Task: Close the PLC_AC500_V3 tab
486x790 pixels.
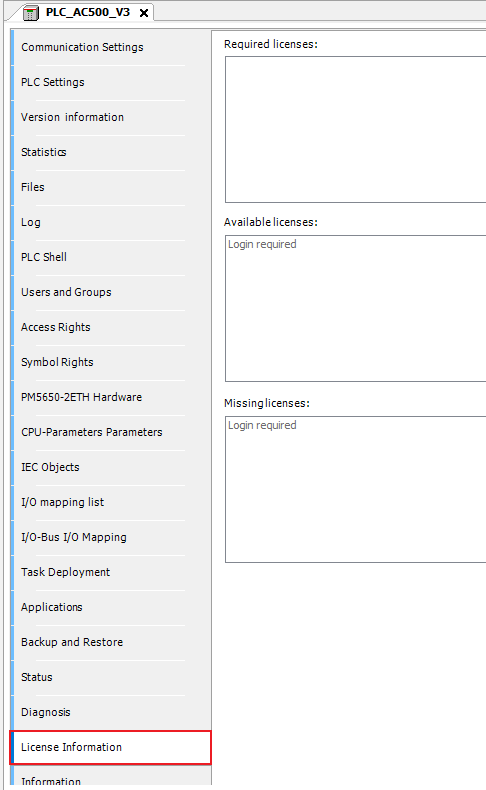Action: click(144, 13)
